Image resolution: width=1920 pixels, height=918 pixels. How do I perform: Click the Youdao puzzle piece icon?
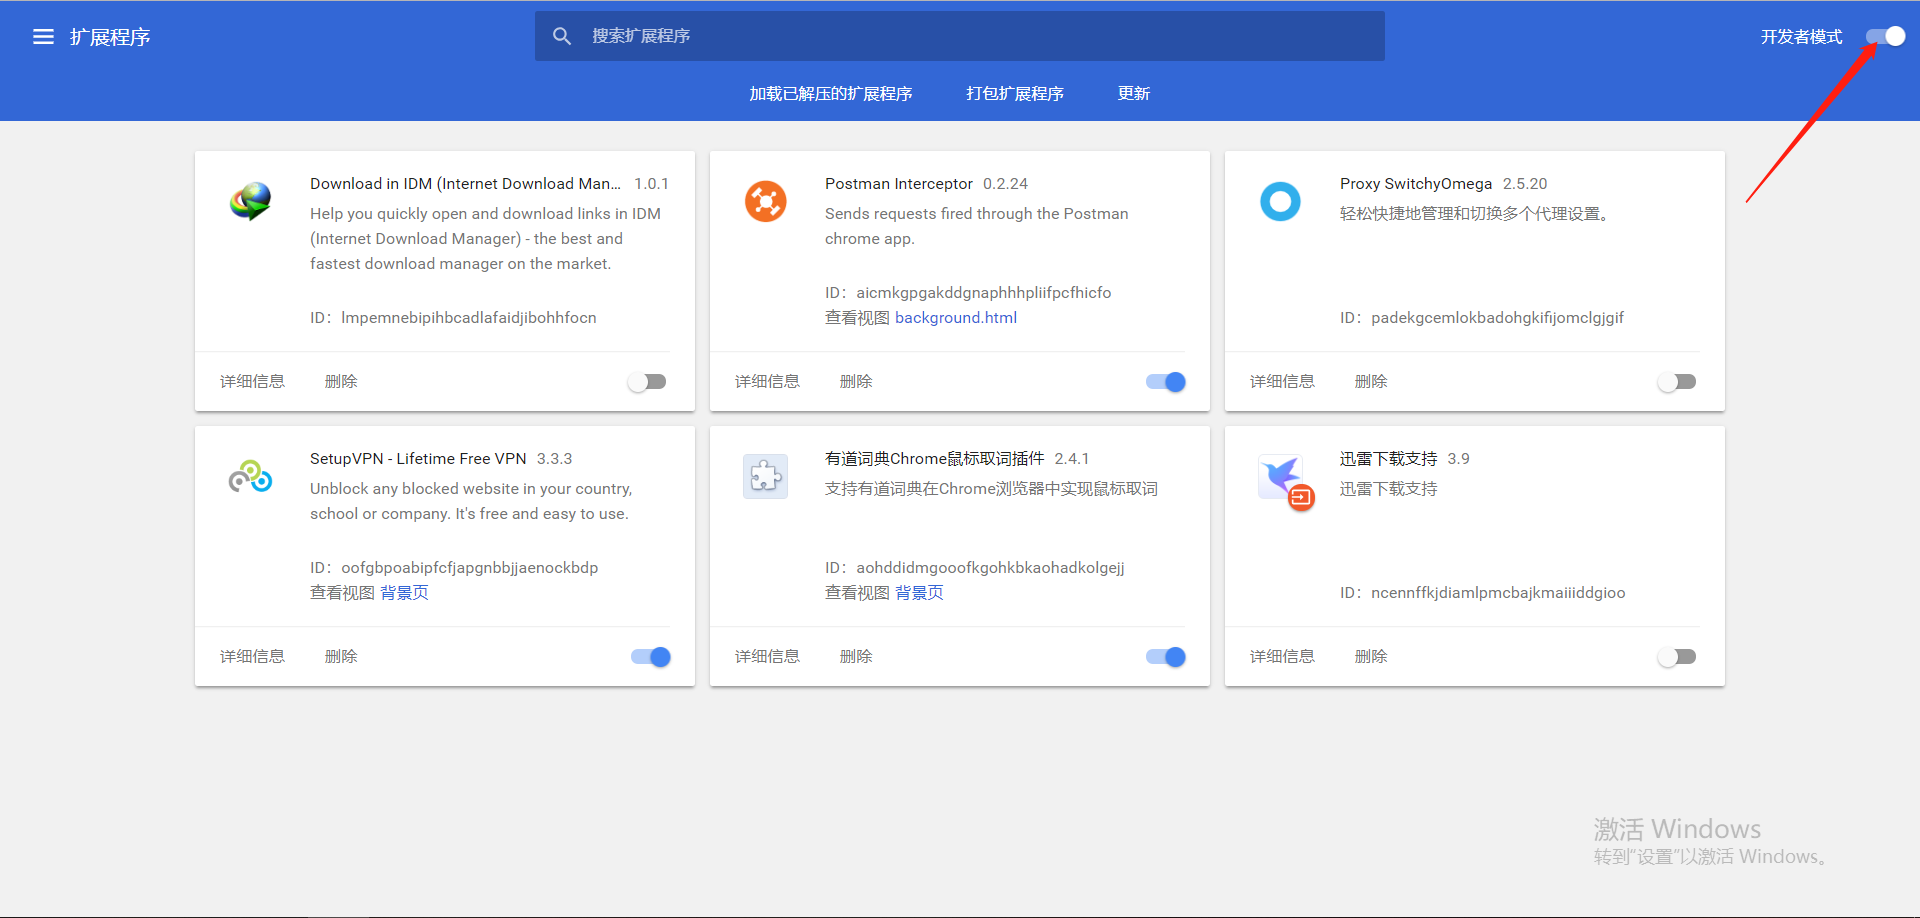765,476
